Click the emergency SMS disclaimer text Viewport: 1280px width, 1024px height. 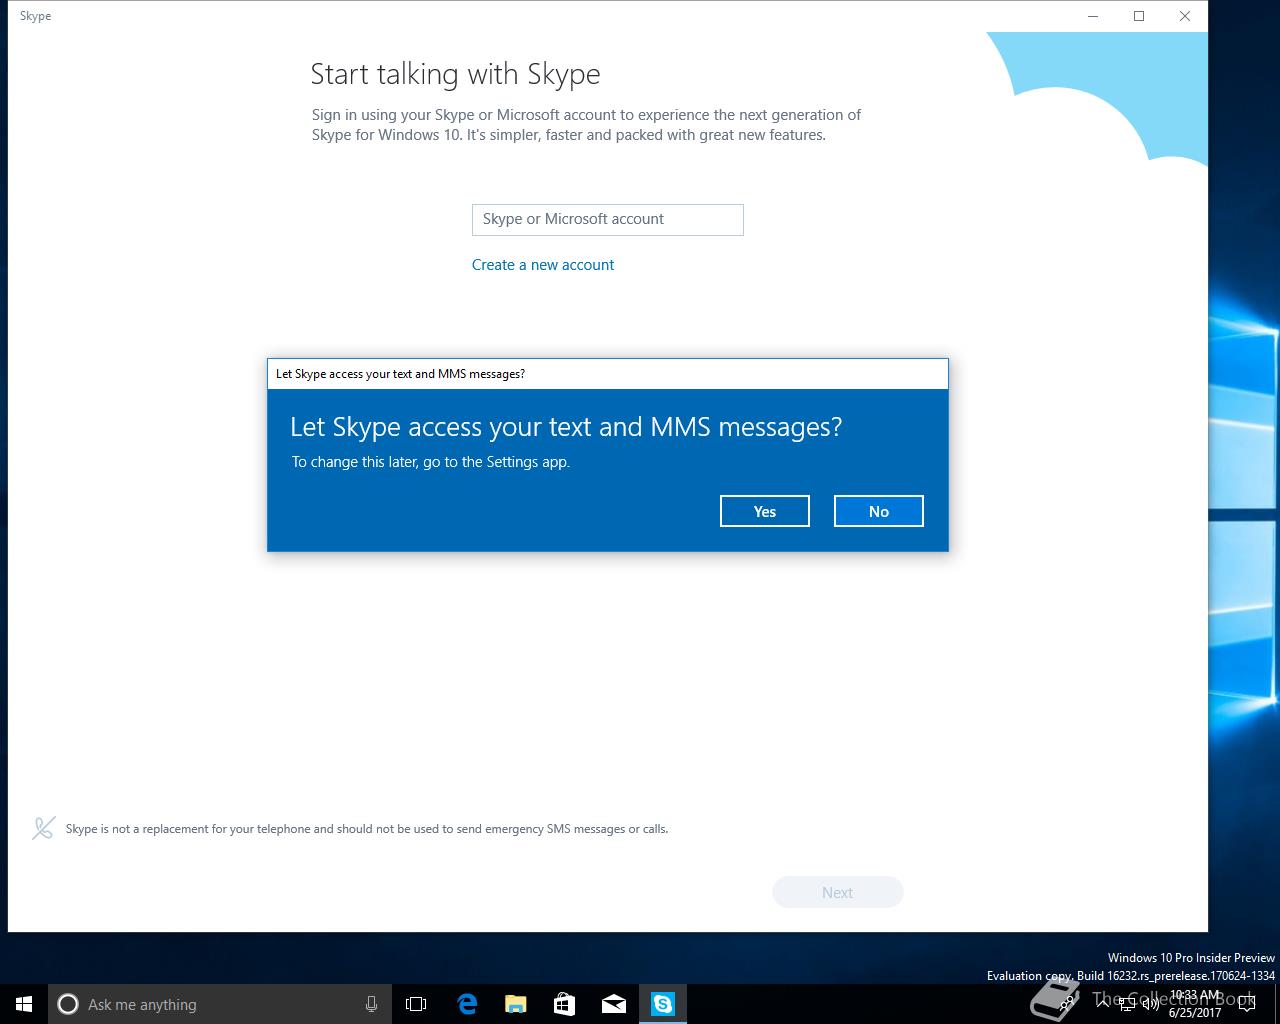[367, 829]
